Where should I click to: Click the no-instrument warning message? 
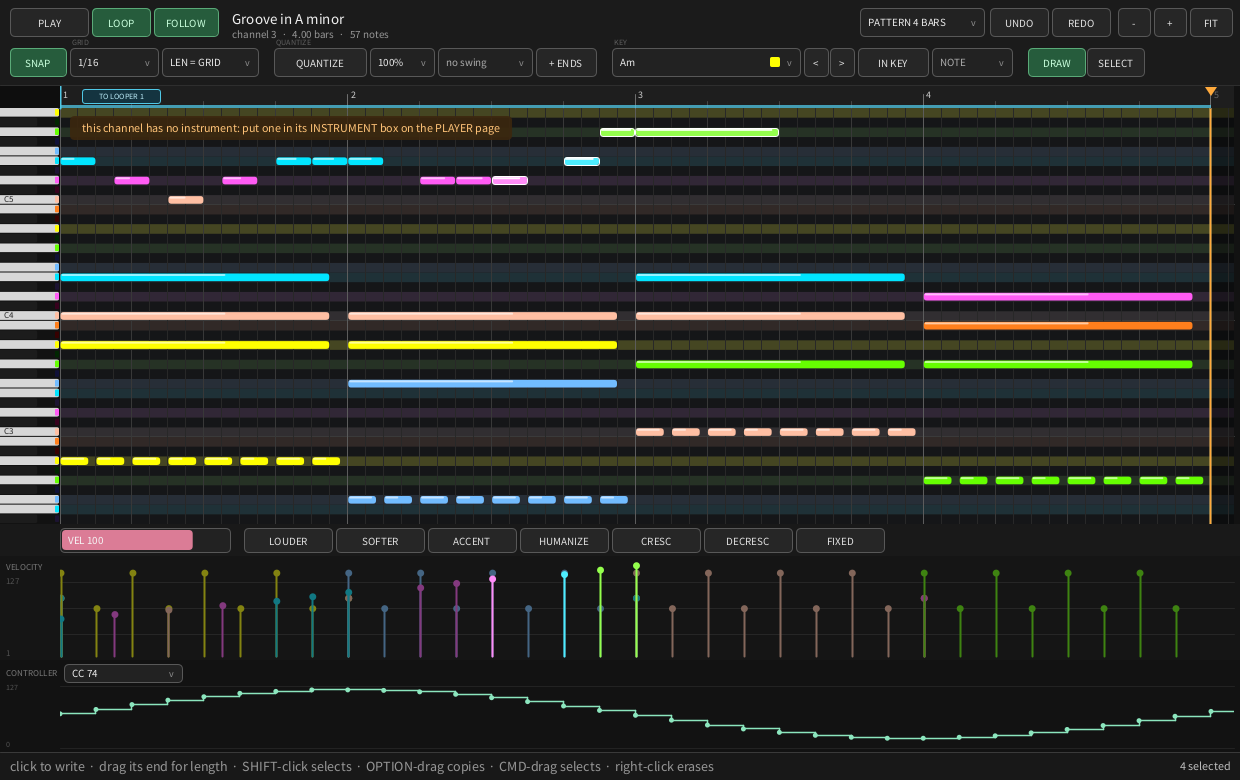291,128
